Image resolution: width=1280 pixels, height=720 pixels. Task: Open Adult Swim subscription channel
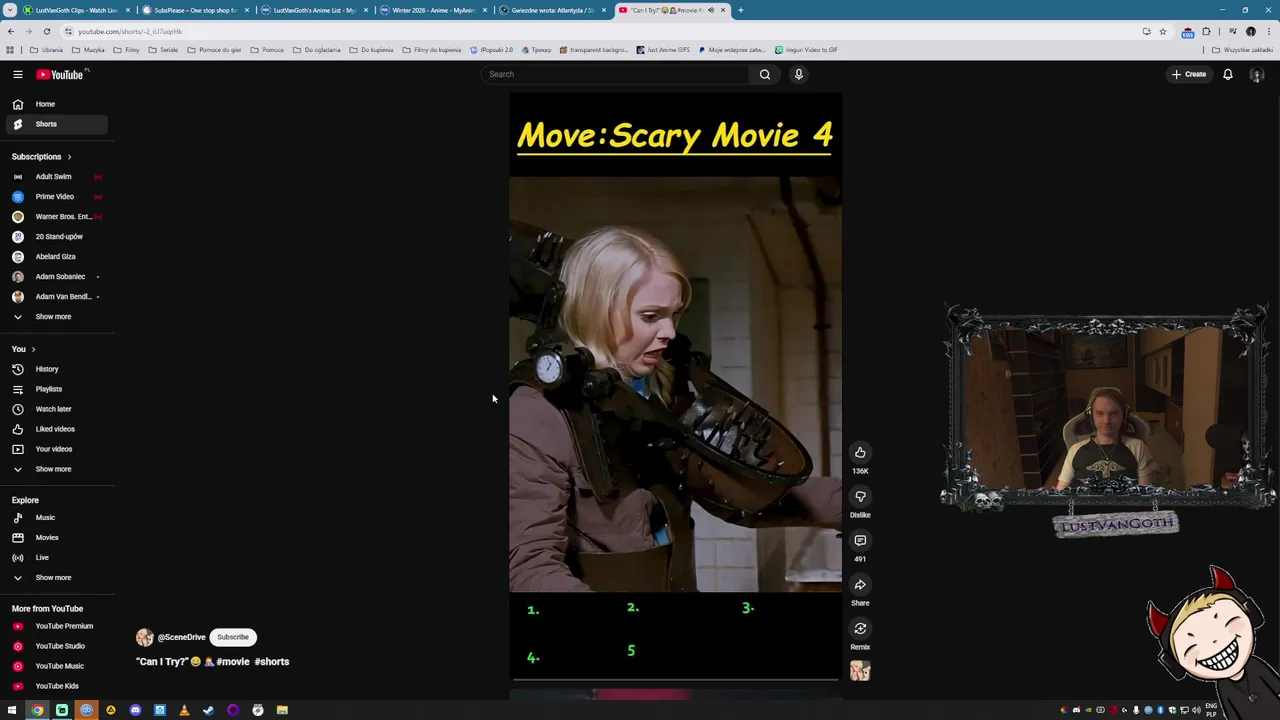(55, 177)
